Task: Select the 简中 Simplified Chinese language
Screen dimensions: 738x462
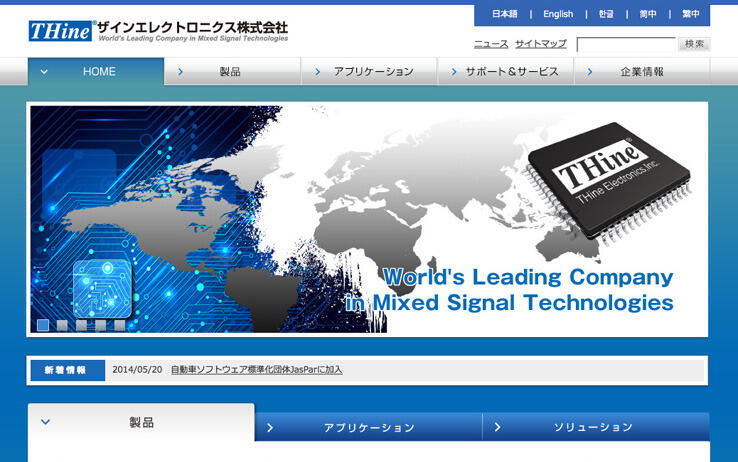Action: 648,14
